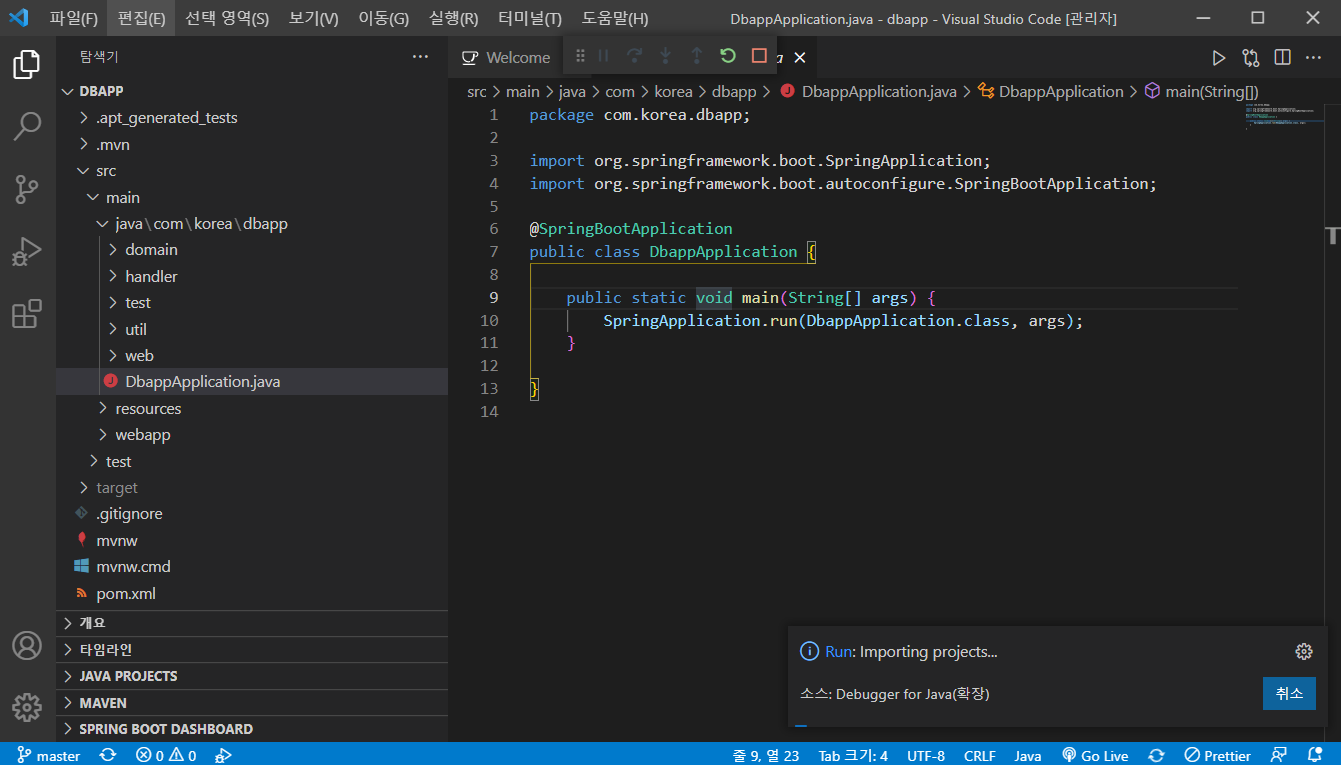
Task: Open notification settings gear icon
Action: [x=1304, y=652]
